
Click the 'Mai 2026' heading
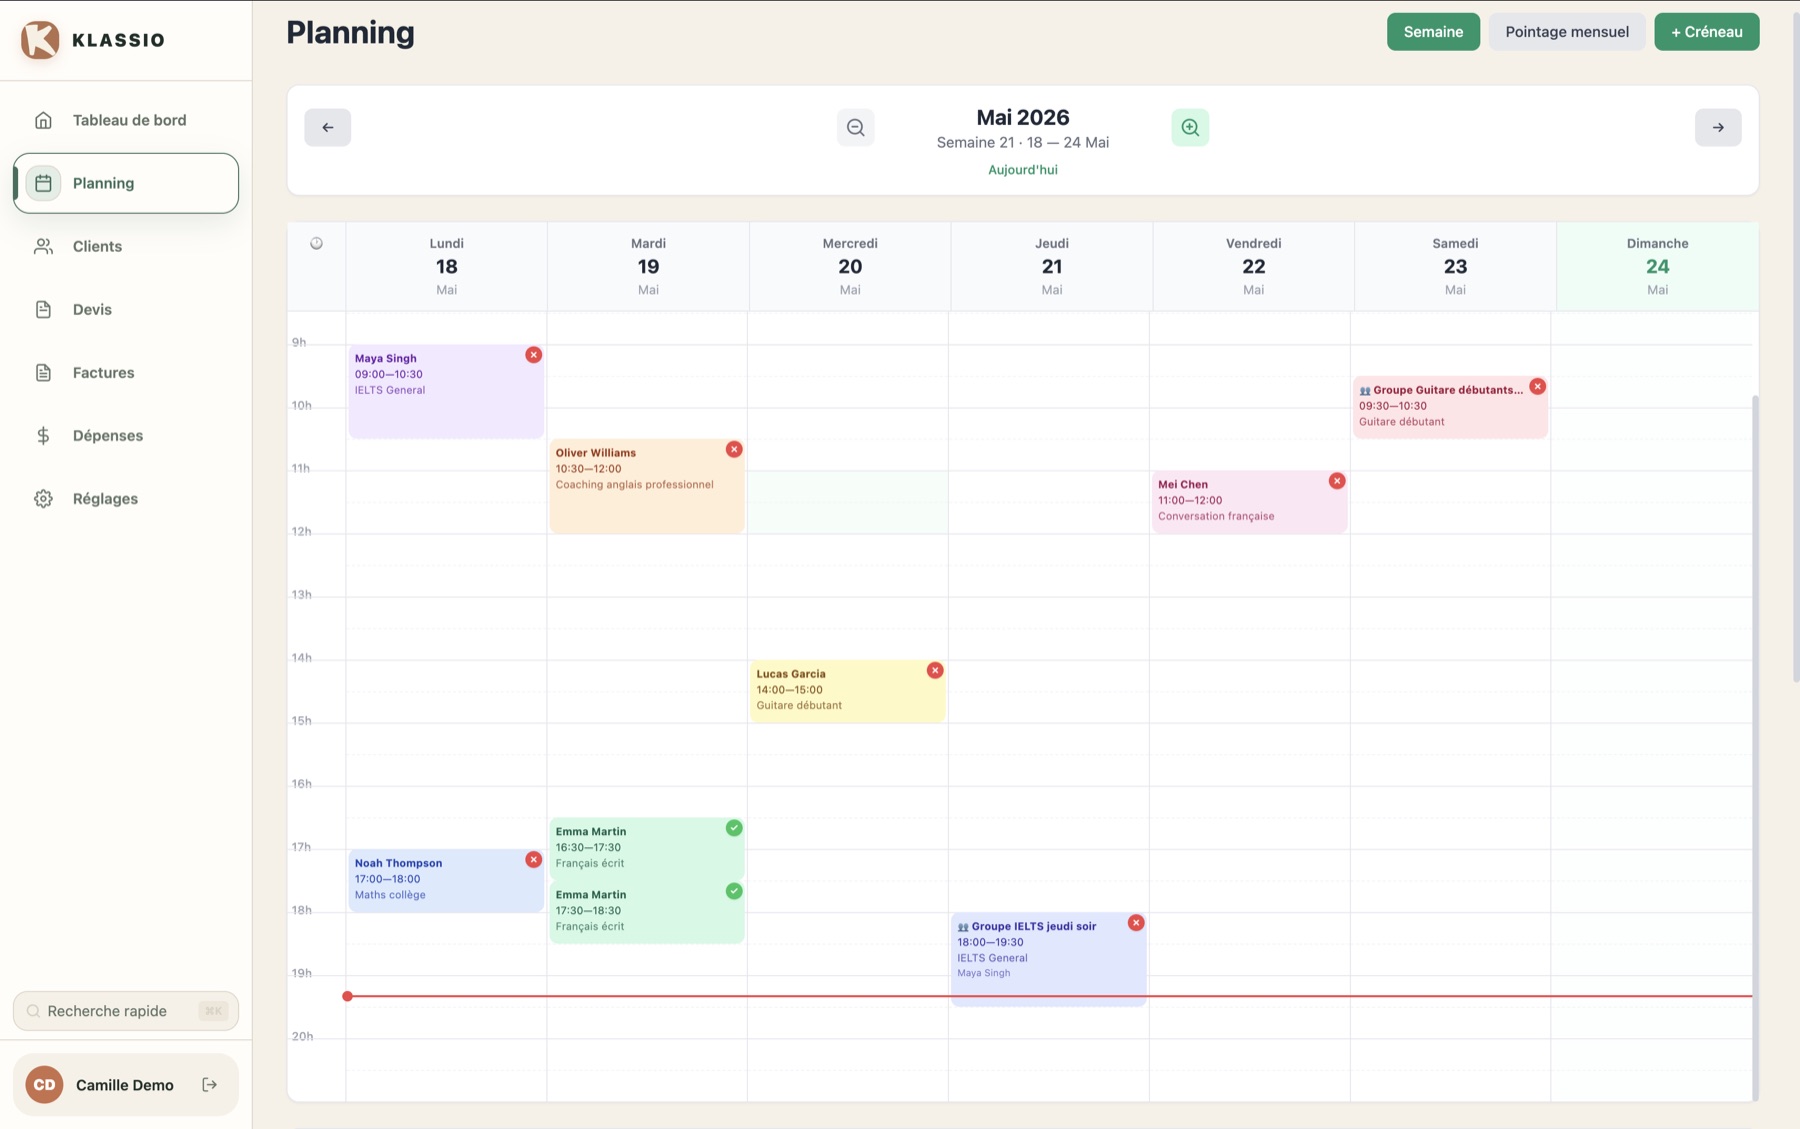[x=1022, y=117]
